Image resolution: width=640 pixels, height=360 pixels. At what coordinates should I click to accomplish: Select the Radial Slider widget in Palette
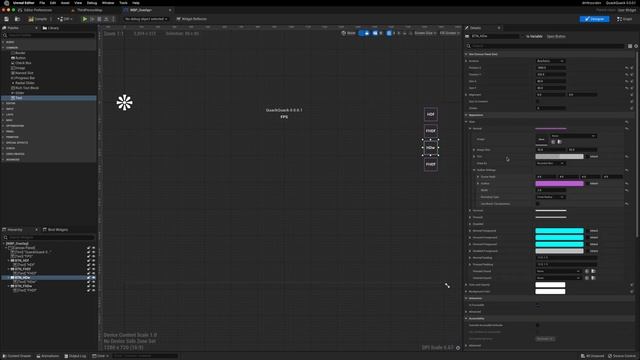pos(23,83)
